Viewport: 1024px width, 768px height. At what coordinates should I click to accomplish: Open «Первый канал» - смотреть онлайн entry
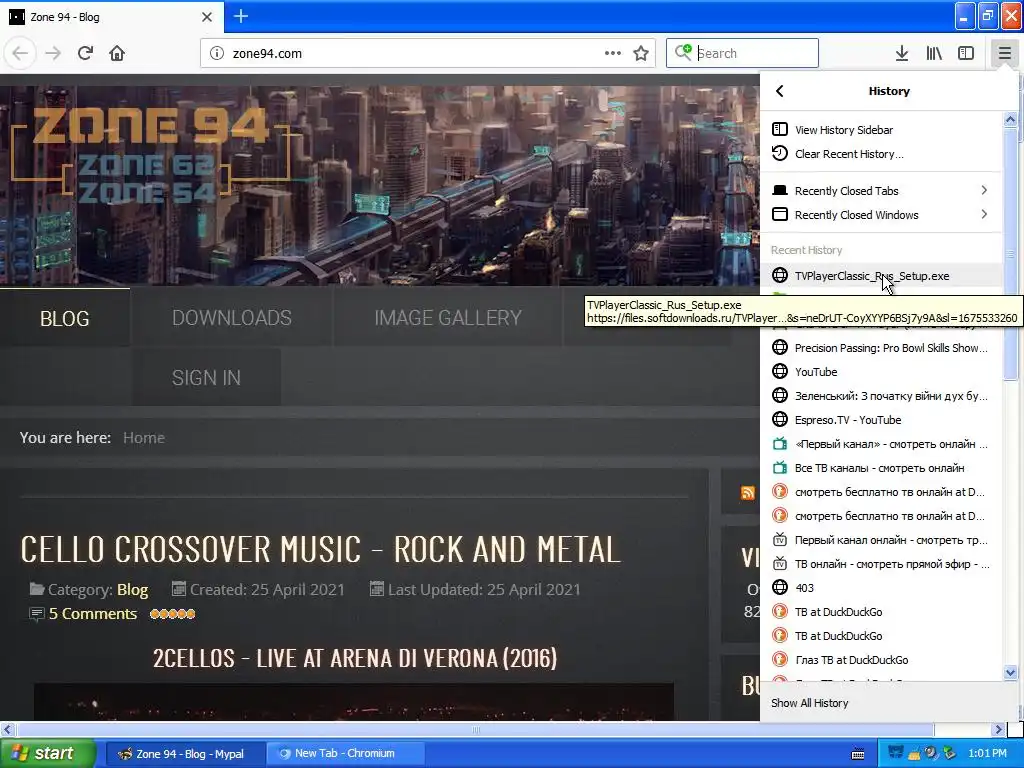[x=882, y=444]
